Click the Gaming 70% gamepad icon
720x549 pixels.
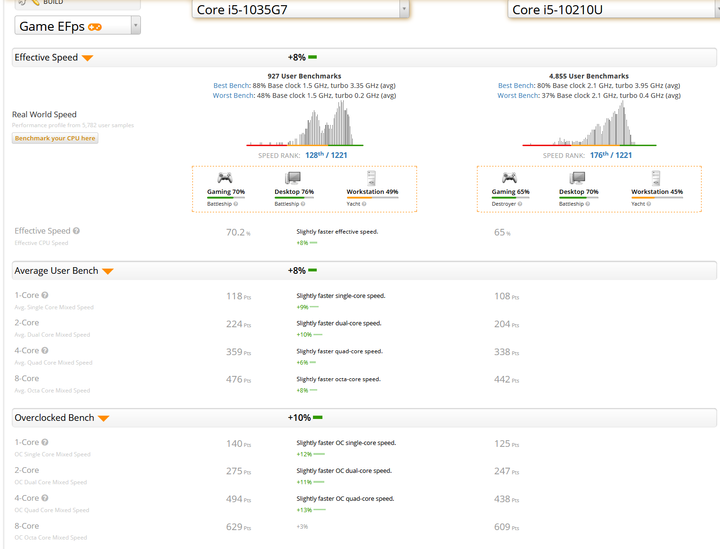coord(225,178)
